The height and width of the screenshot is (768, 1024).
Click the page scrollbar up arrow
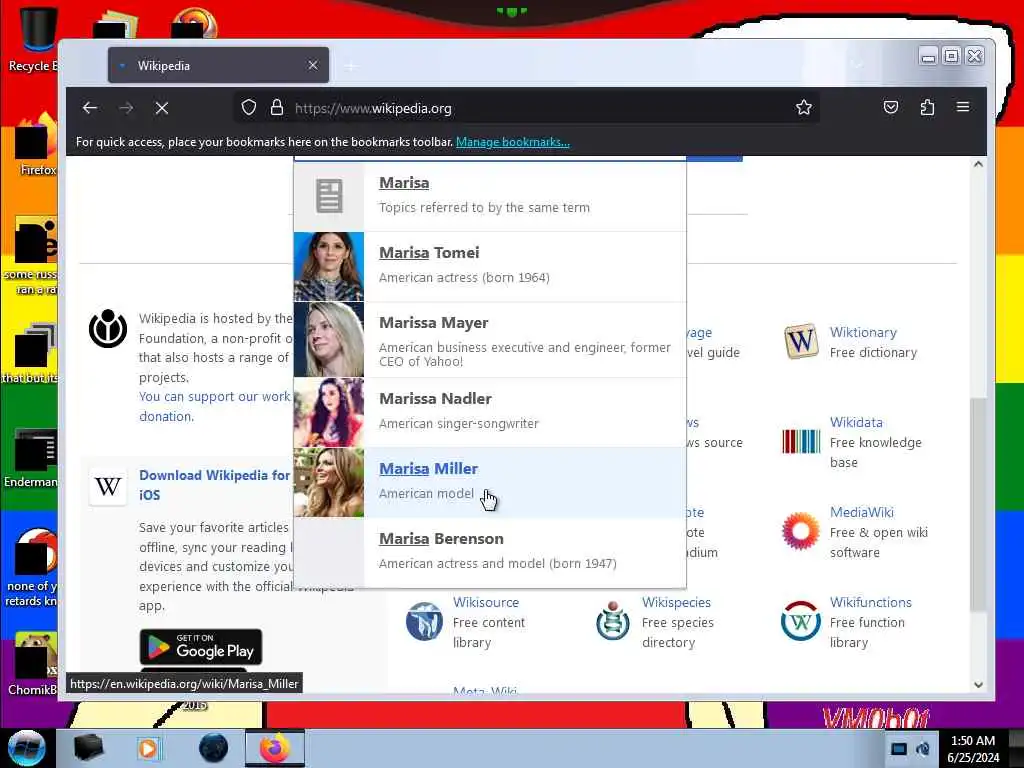click(x=978, y=165)
